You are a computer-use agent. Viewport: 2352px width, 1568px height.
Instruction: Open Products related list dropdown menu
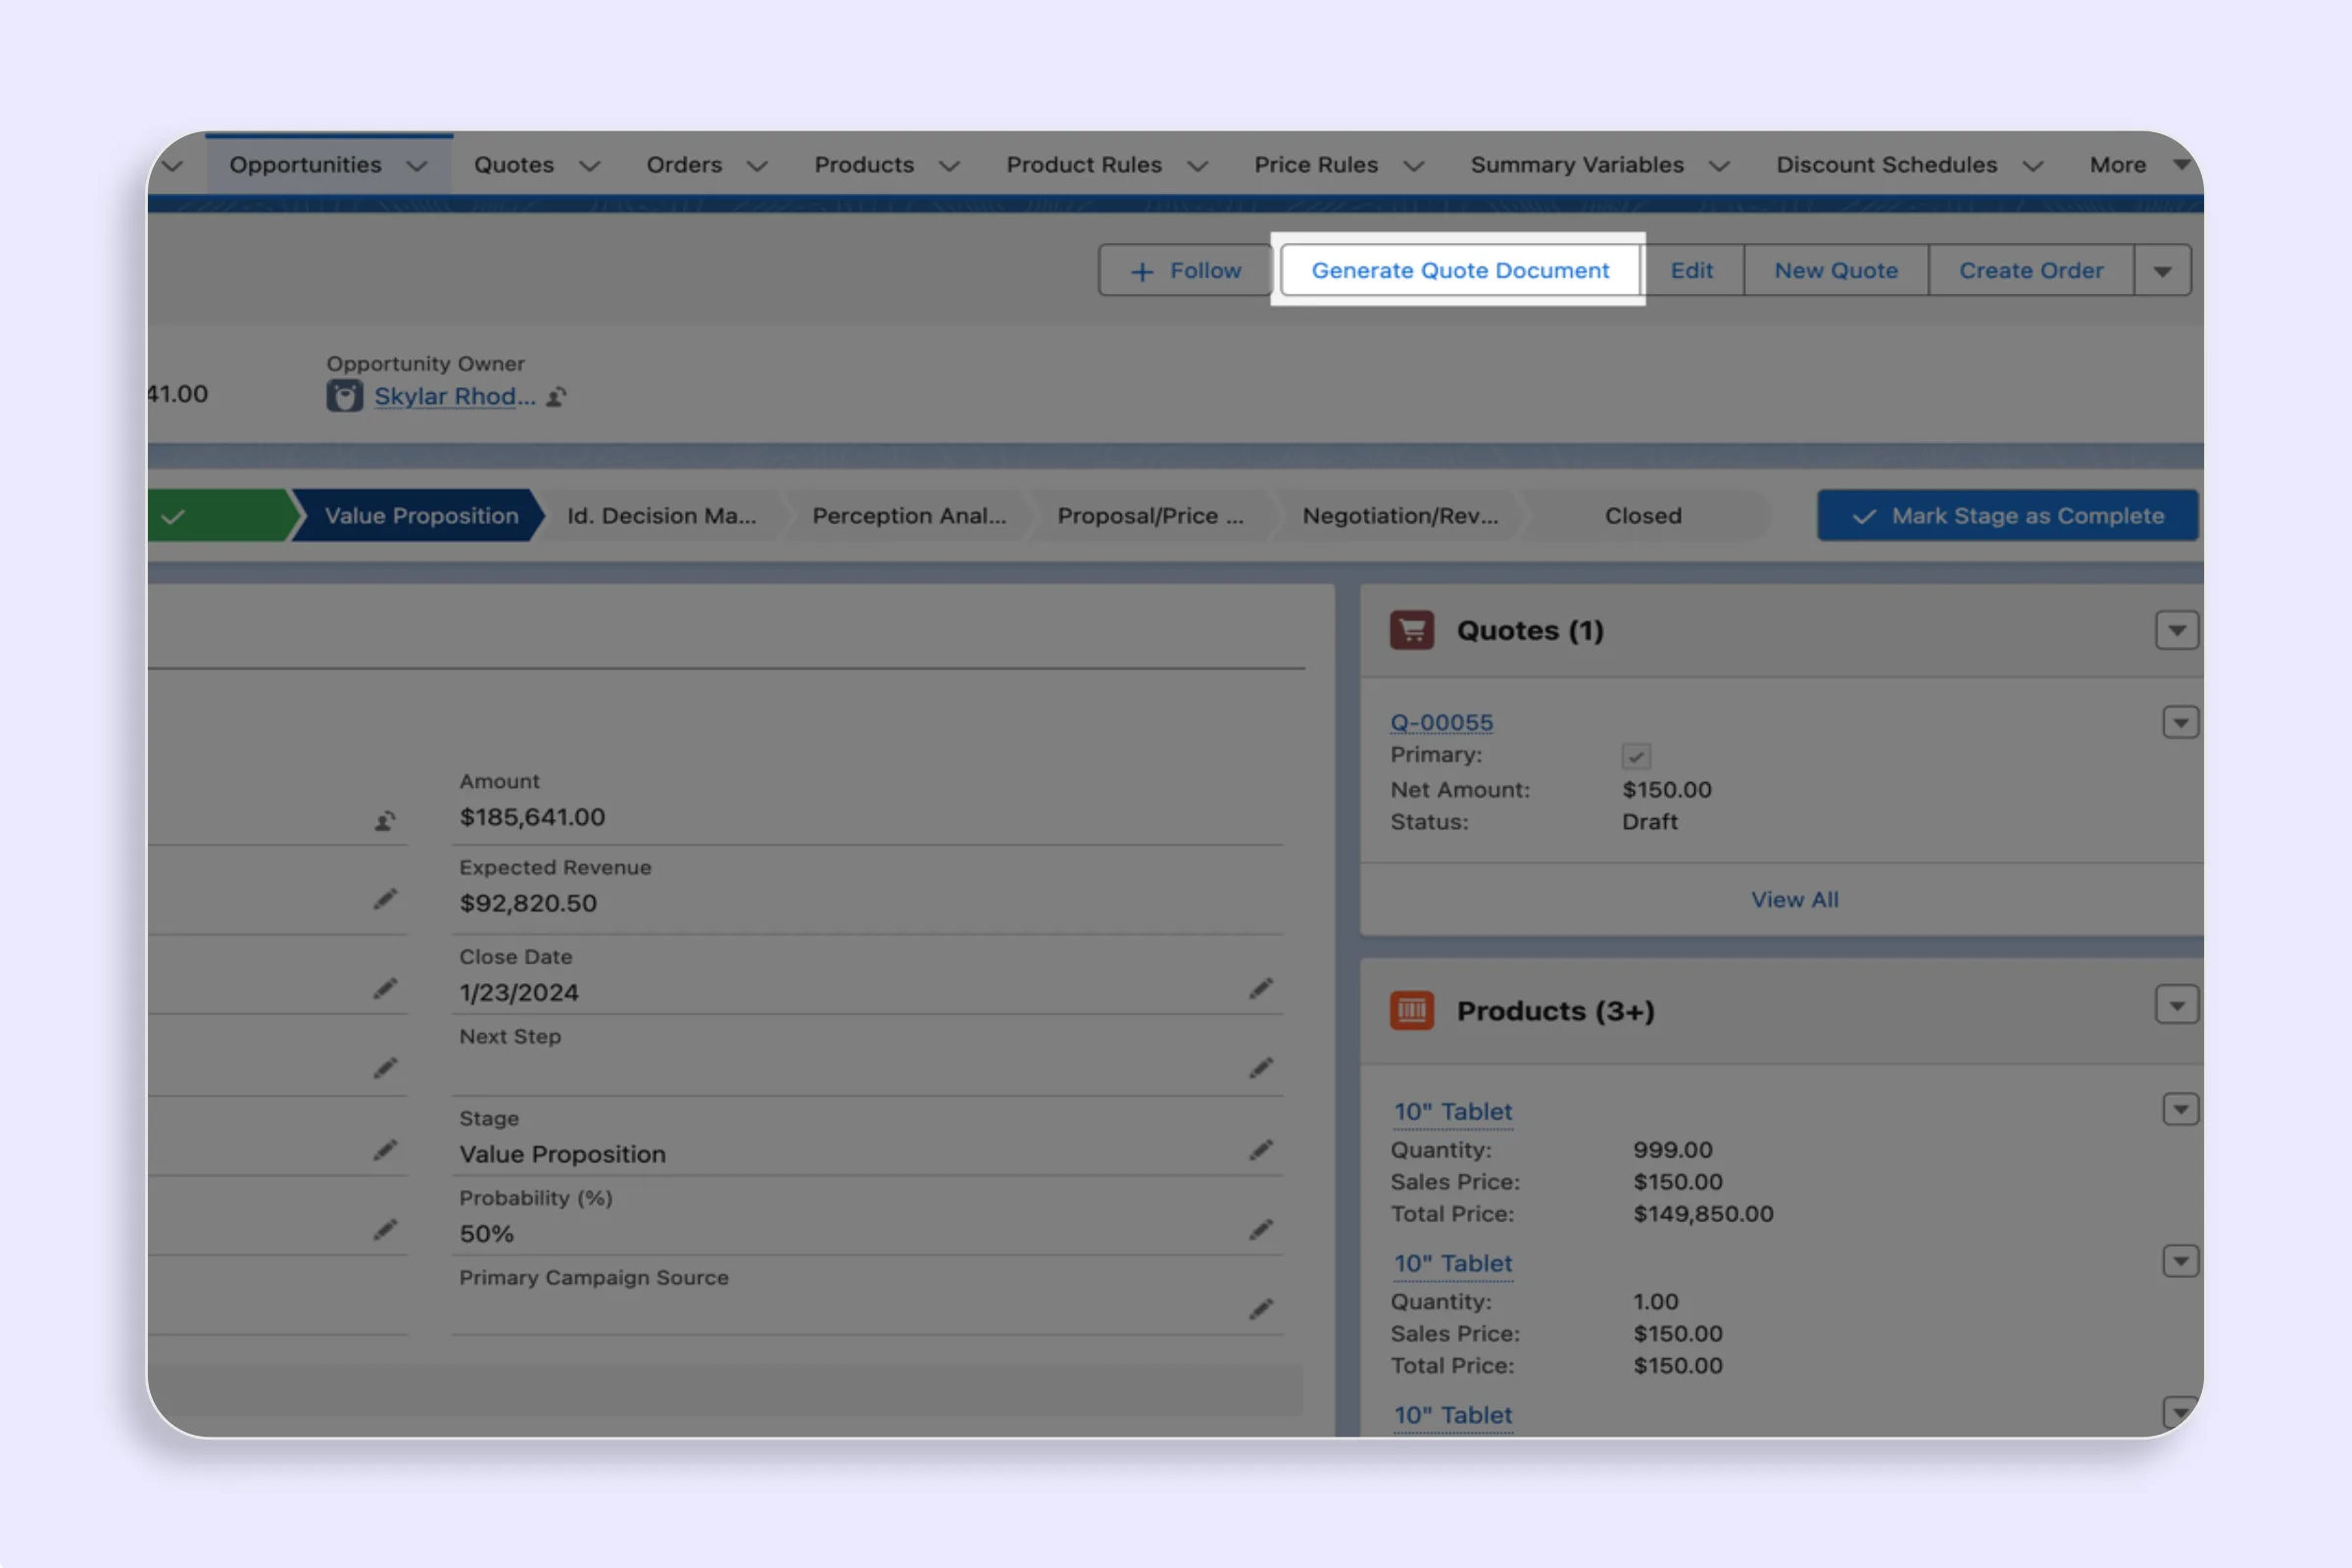[2176, 1005]
